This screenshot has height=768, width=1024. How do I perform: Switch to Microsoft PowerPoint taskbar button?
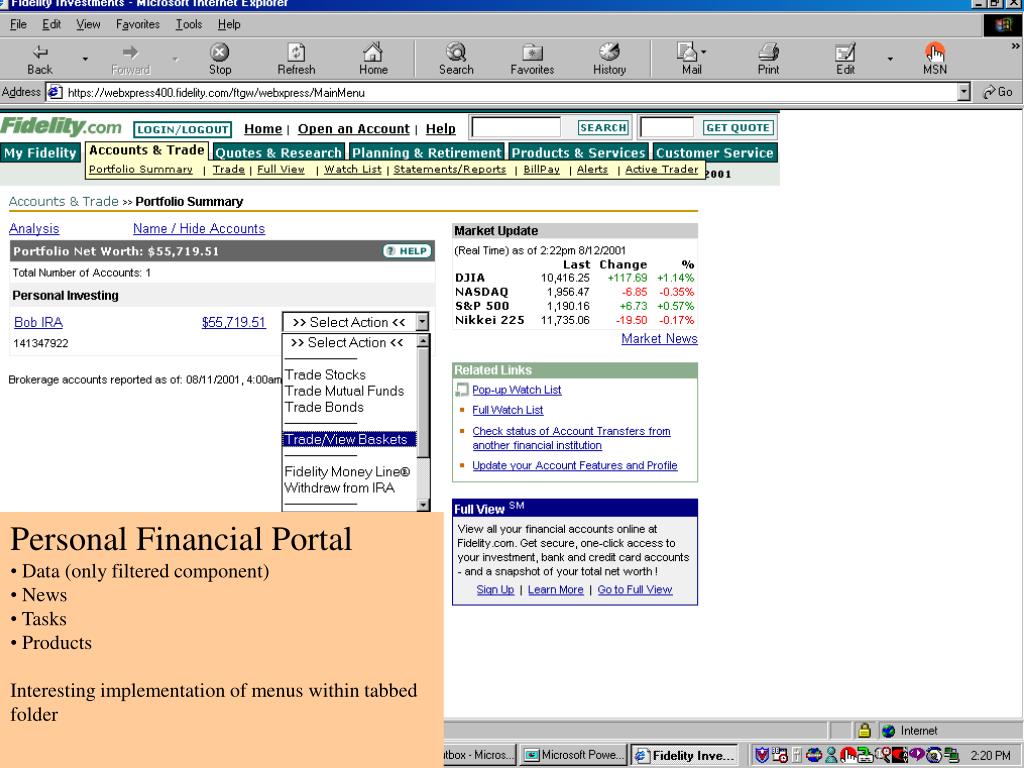[x=573, y=755]
